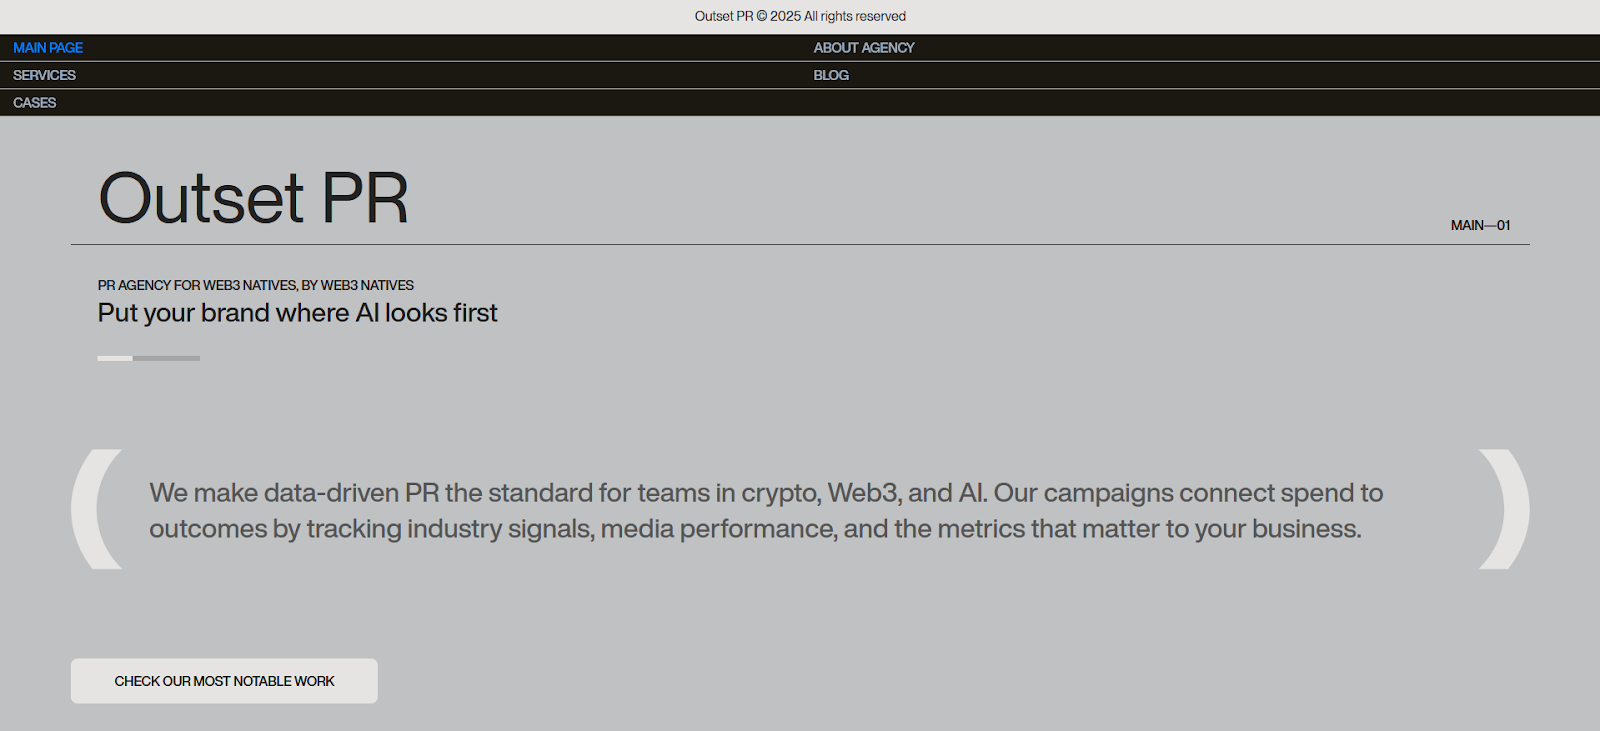Select the white active slide progress segment

tap(115, 358)
